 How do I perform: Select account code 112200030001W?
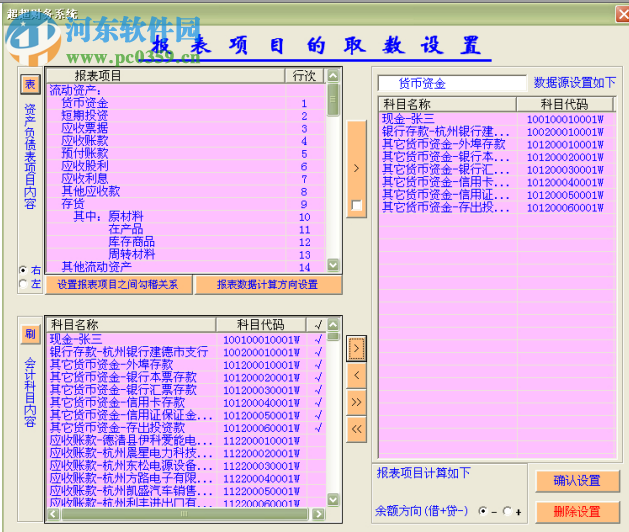(x=262, y=466)
